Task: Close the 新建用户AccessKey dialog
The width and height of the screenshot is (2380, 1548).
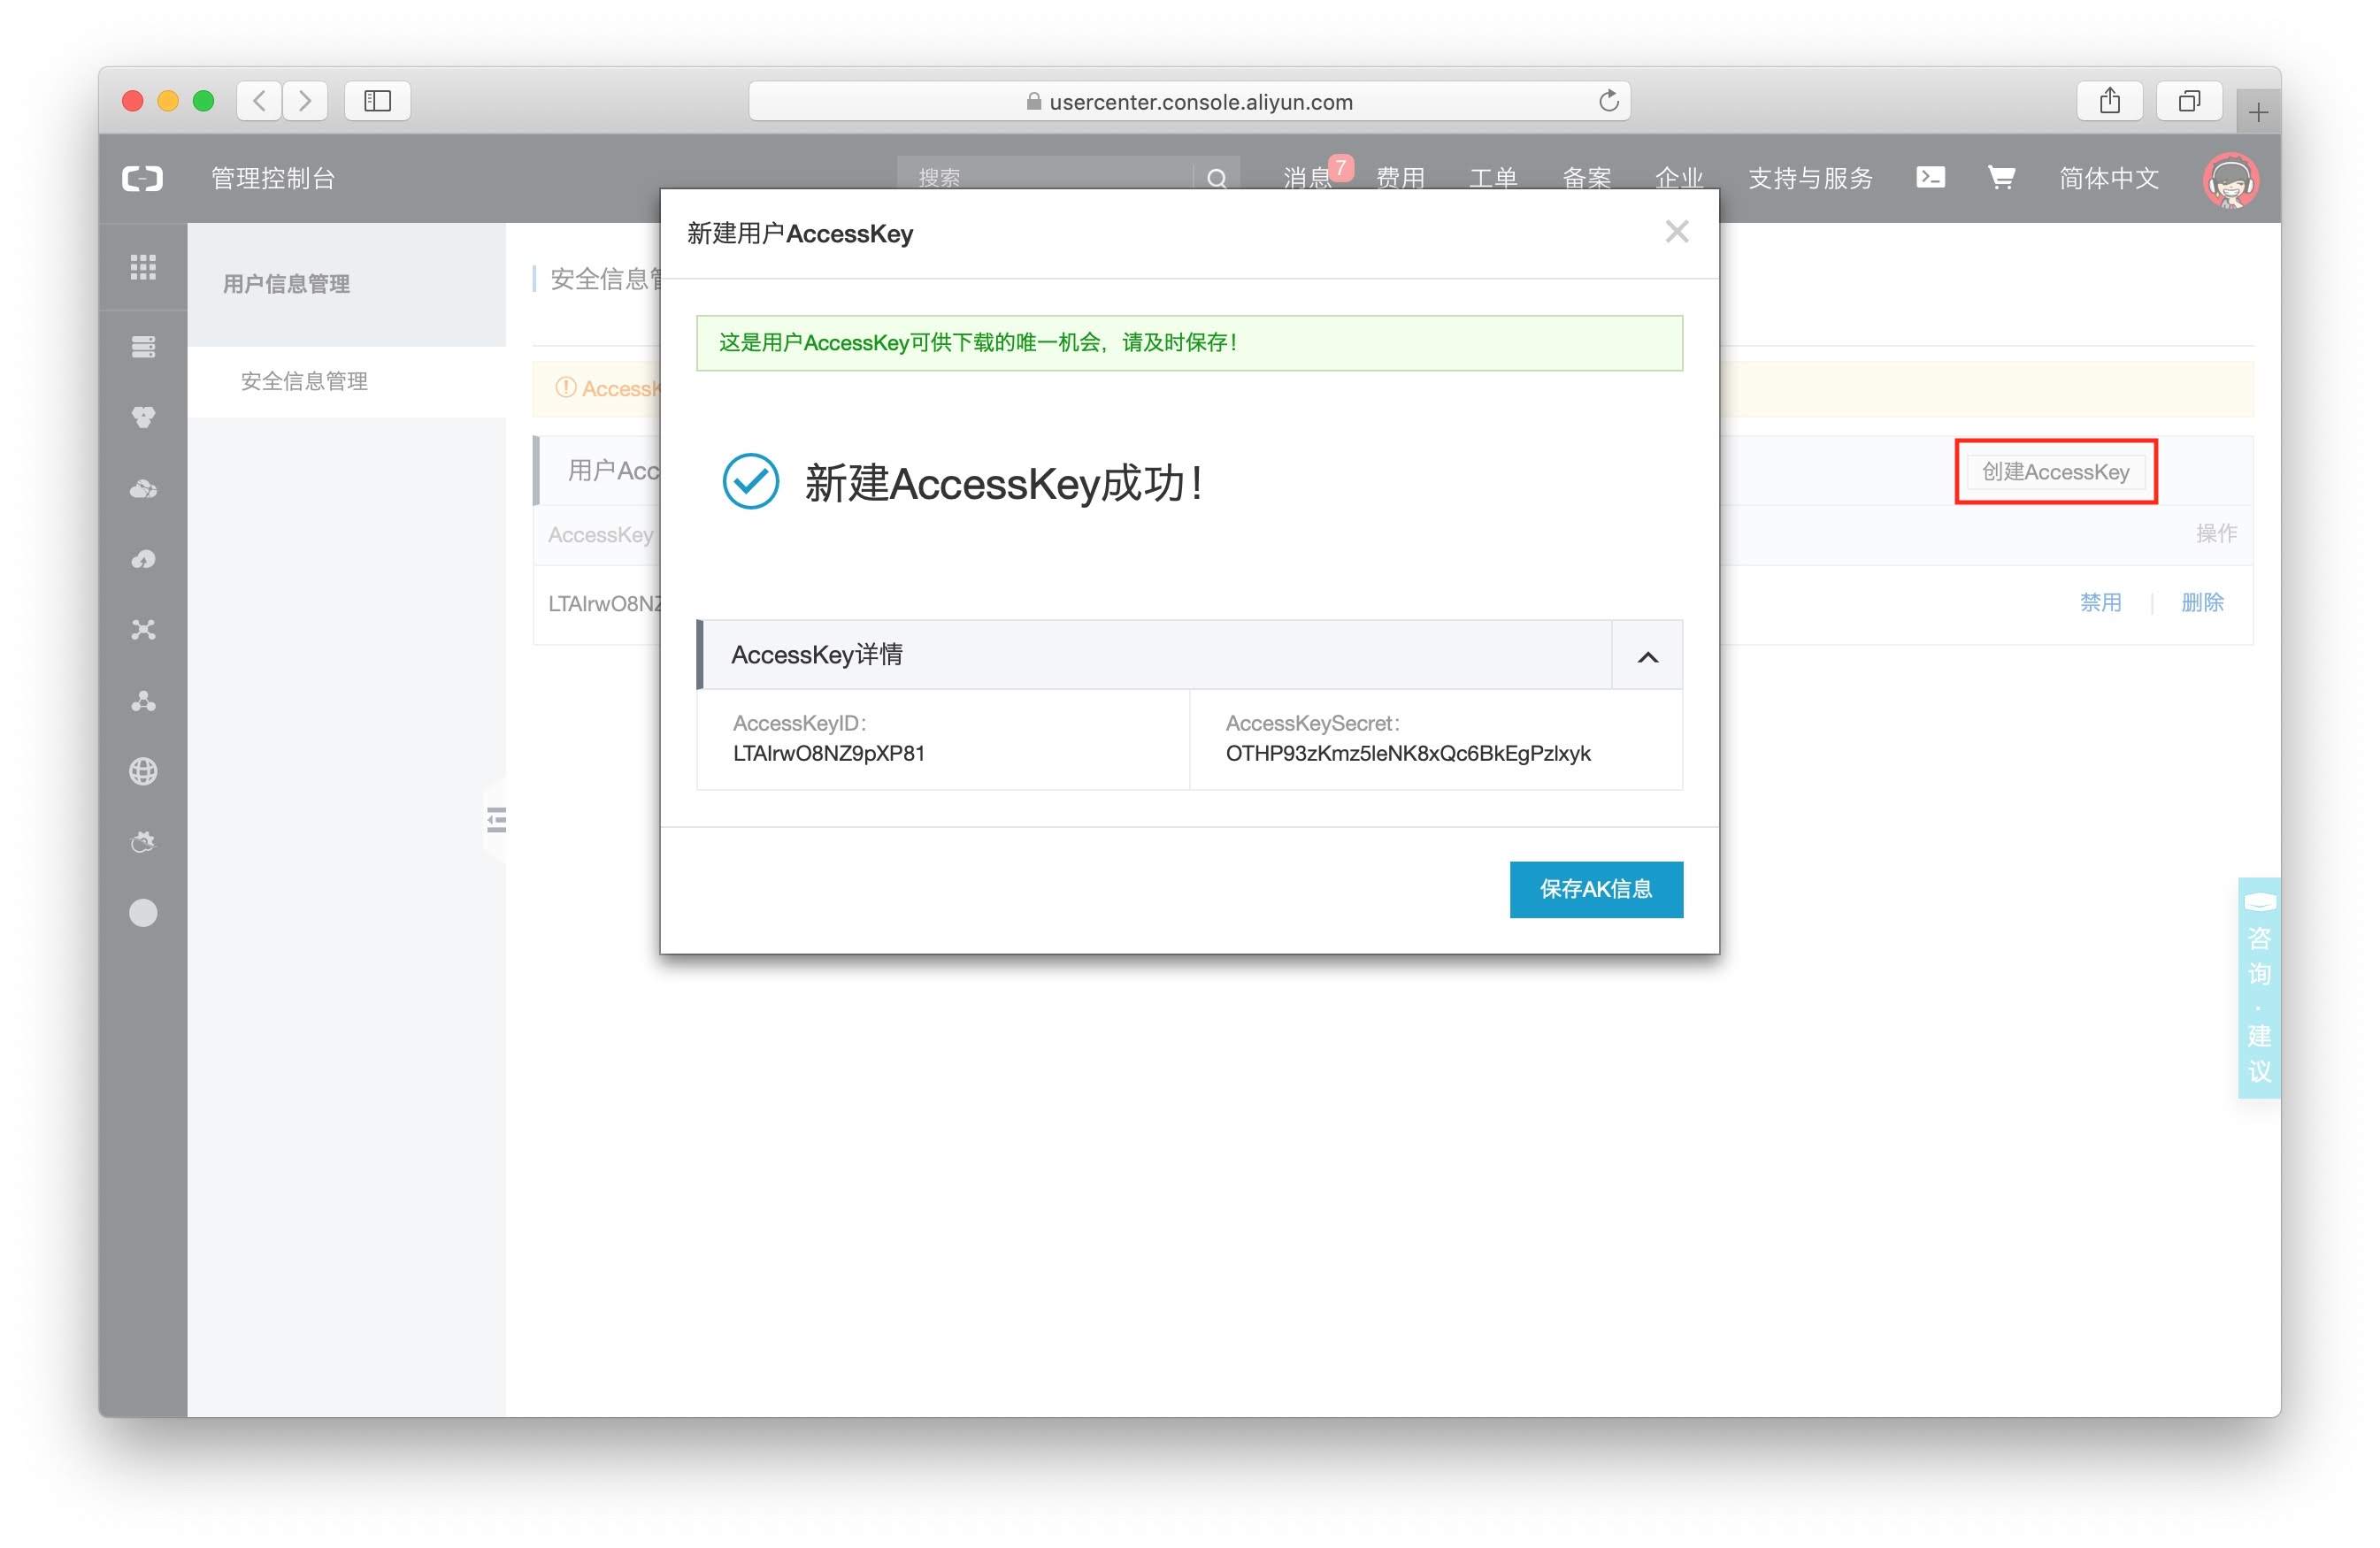Action: click(x=1677, y=232)
